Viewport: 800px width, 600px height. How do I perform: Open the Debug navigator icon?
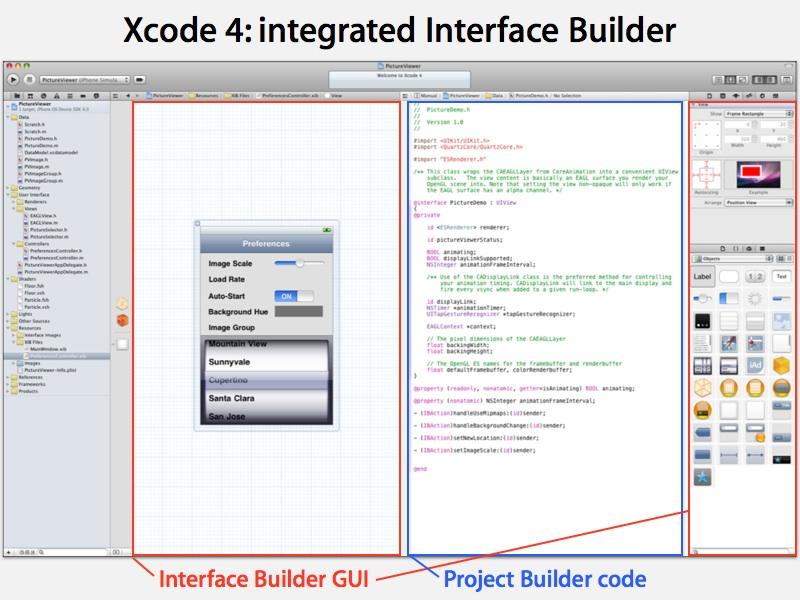tap(70, 96)
